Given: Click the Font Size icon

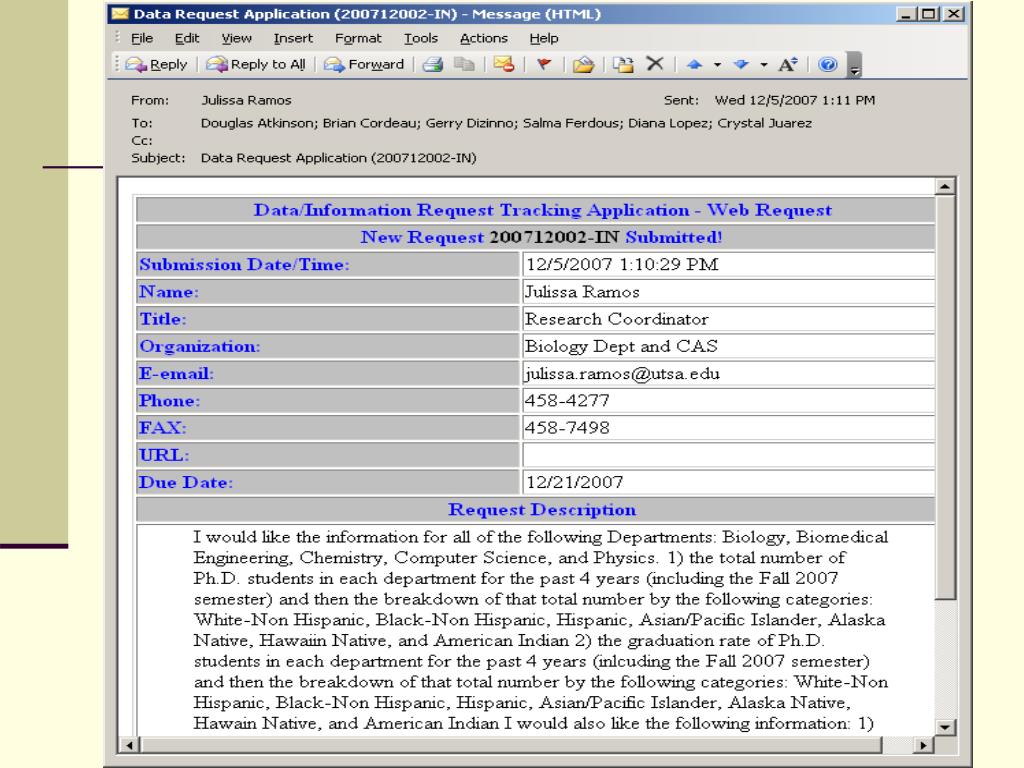Looking at the screenshot, I should [788, 64].
